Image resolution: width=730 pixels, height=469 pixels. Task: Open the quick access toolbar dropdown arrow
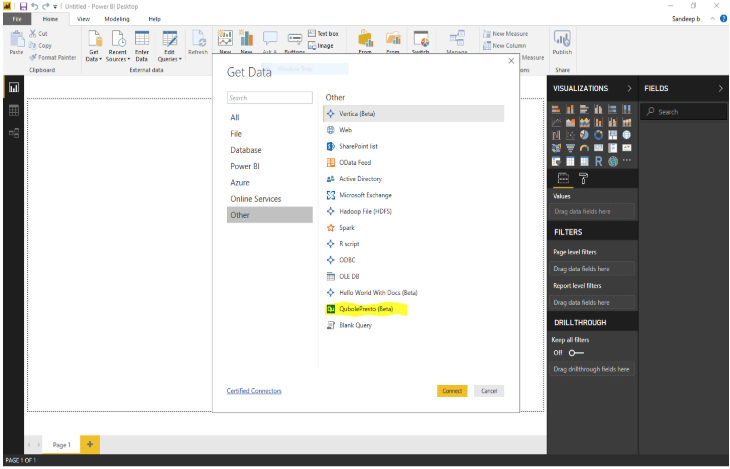[55, 7]
